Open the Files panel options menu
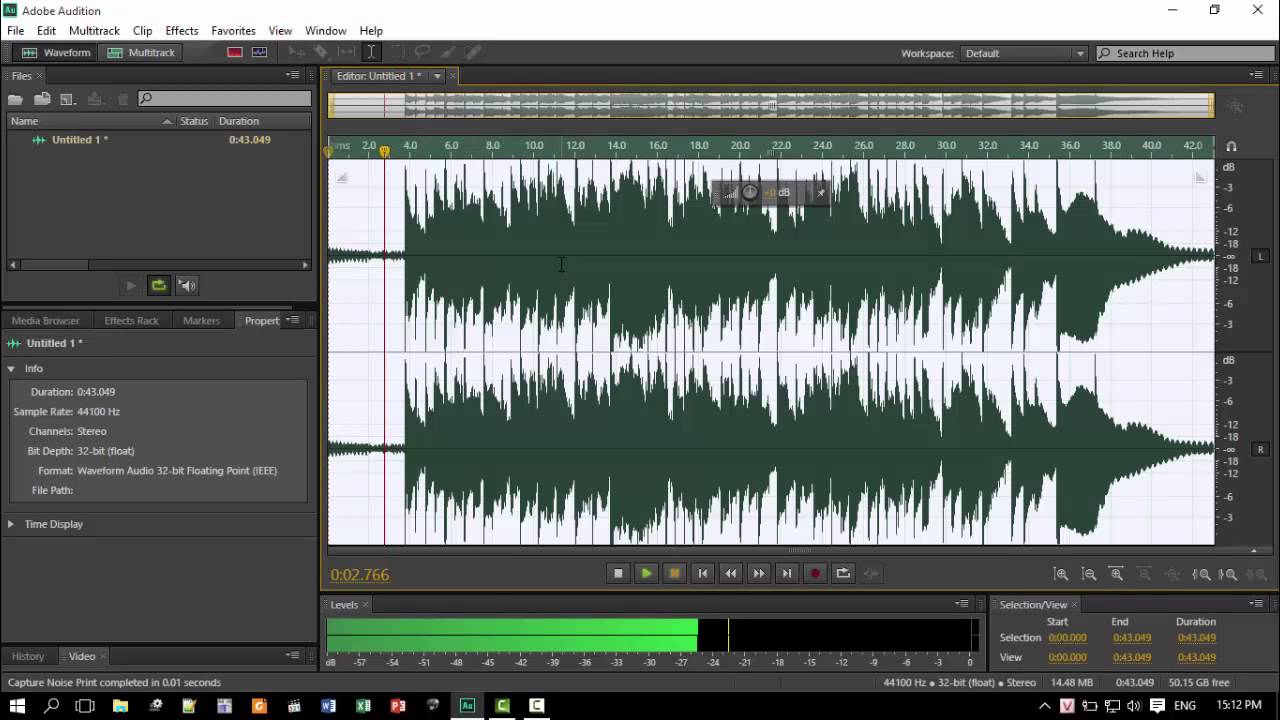 [x=293, y=75]
